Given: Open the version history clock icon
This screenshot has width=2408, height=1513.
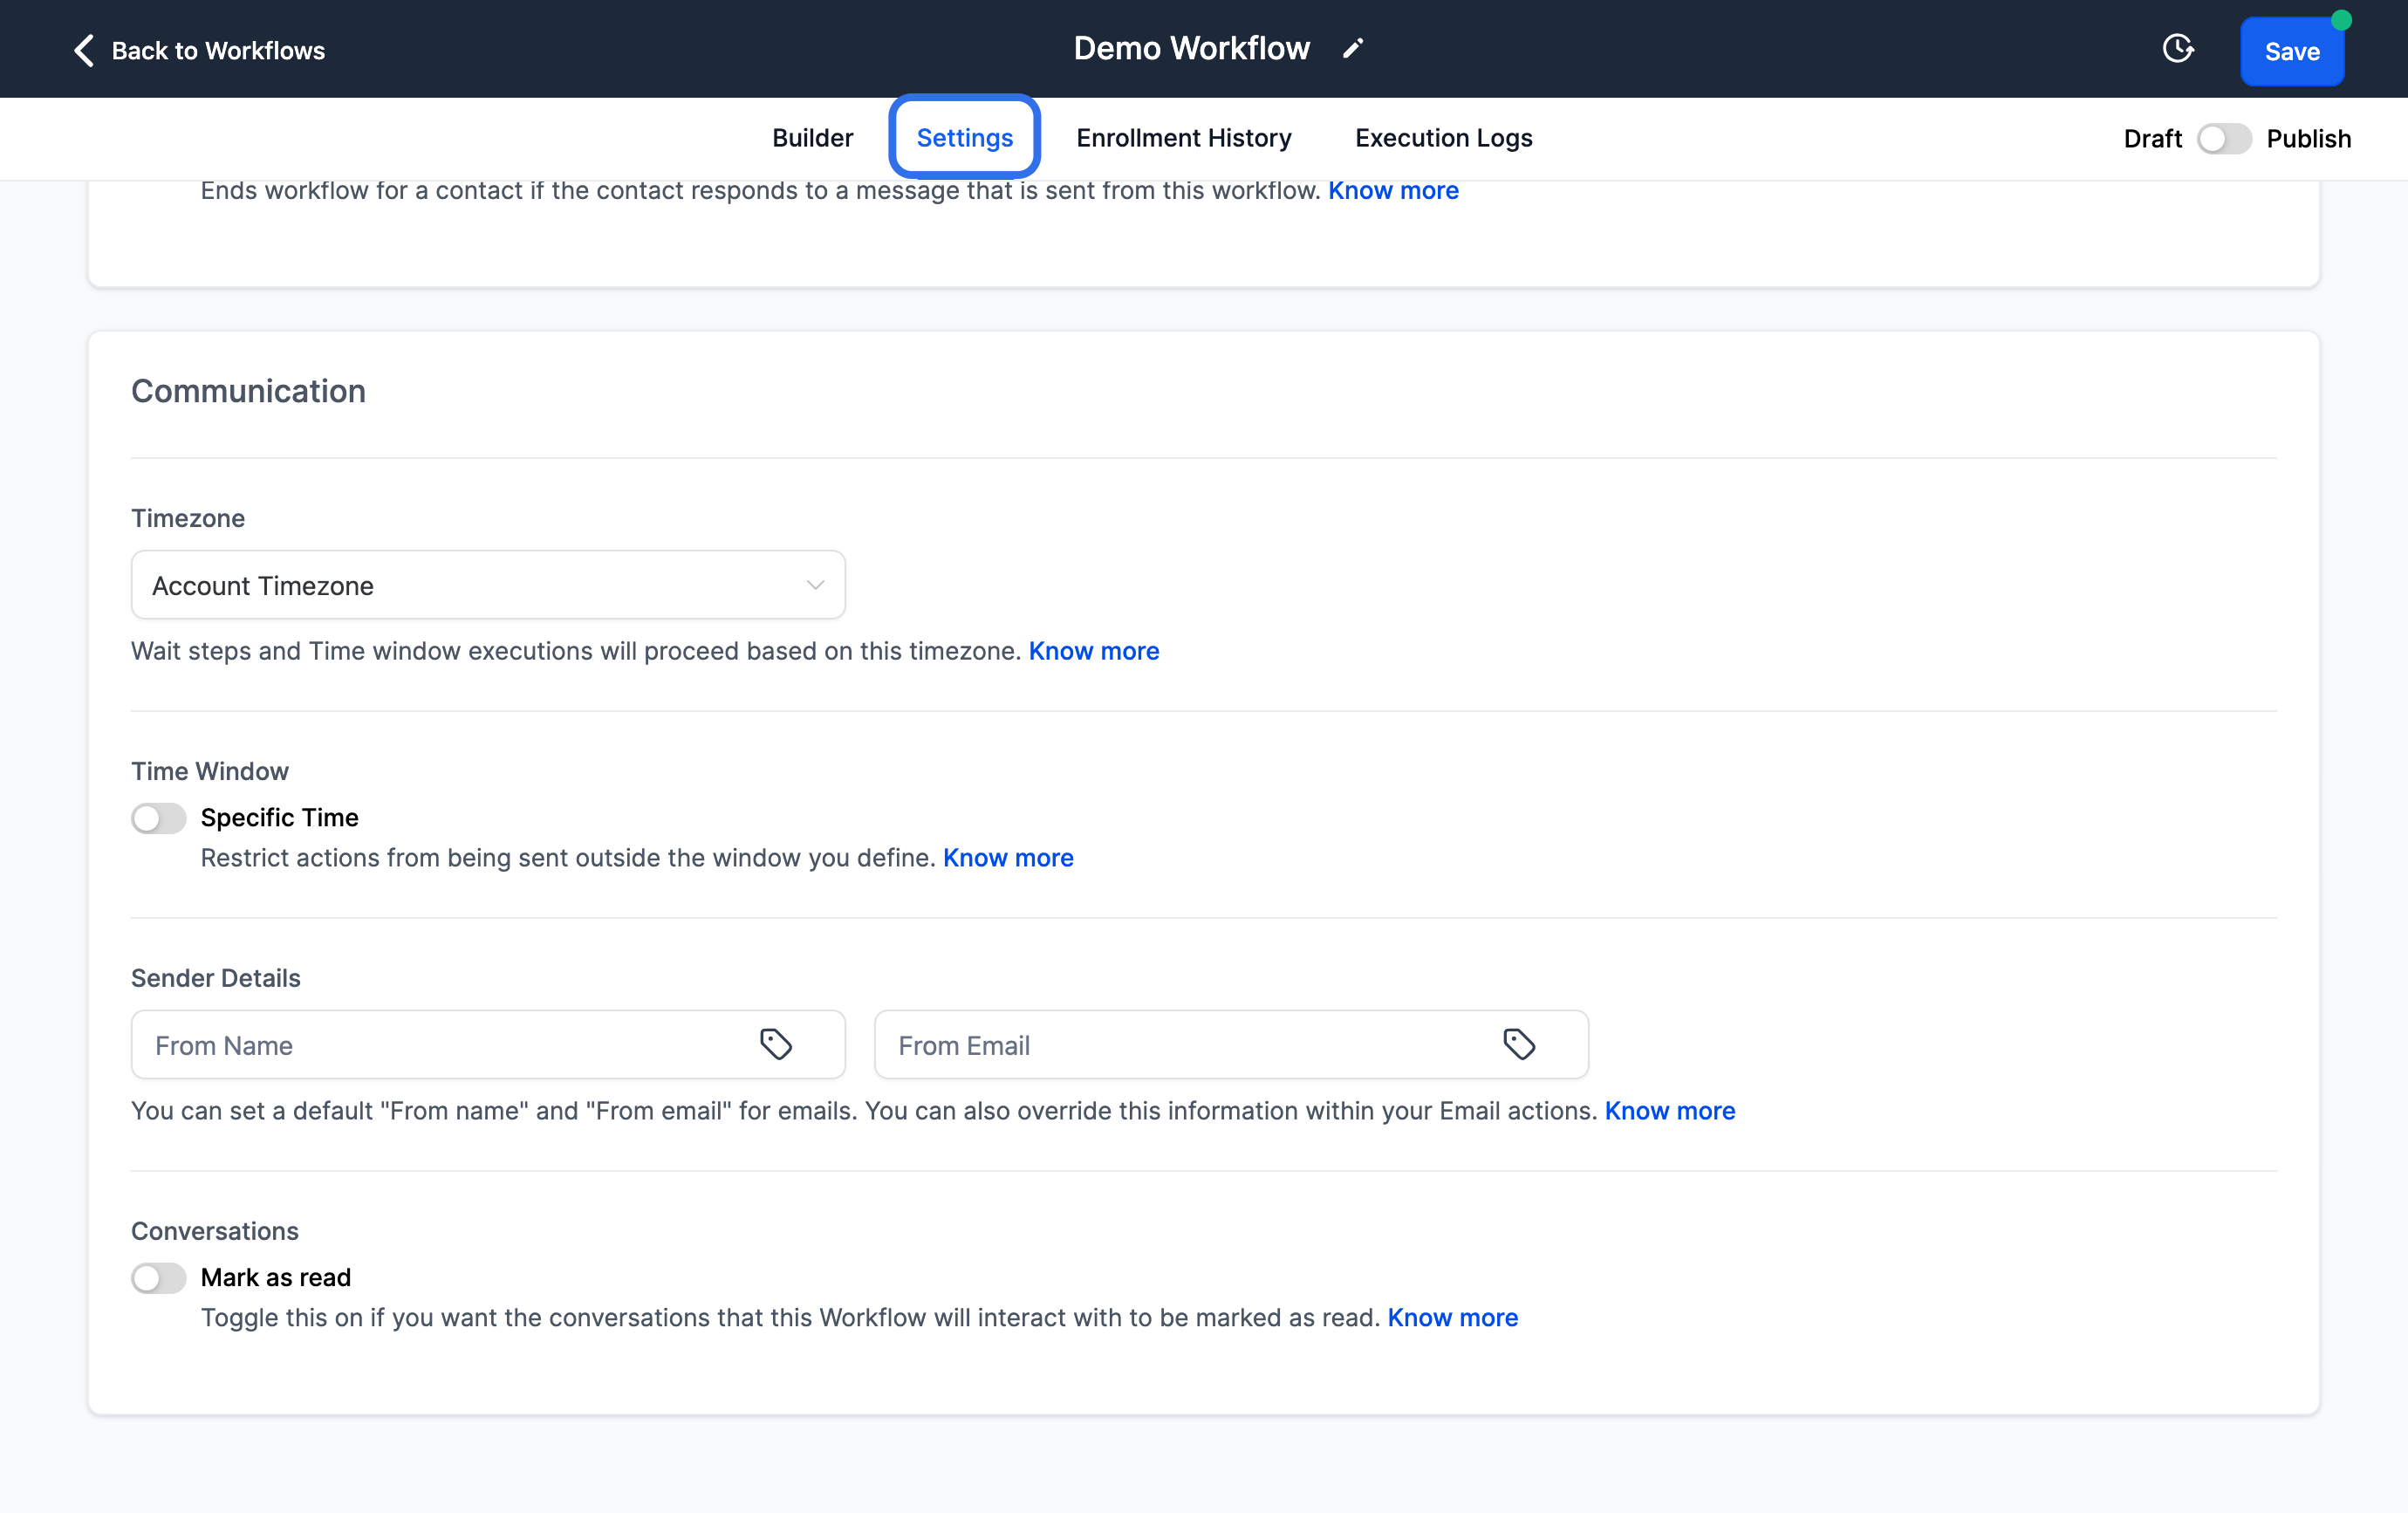Looking at the screenshot, I should (x=2178, y=49).
